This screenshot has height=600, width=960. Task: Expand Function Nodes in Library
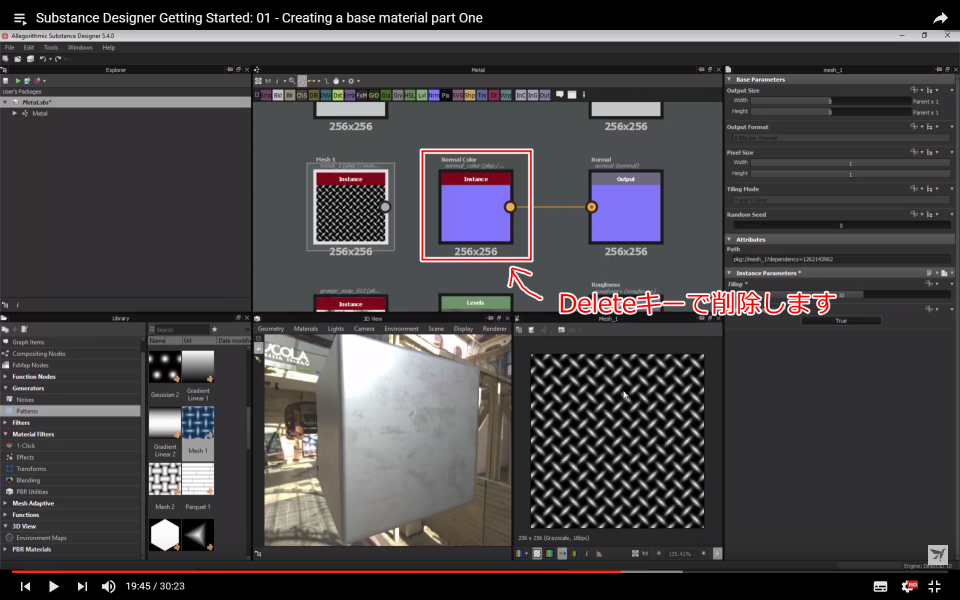[6, 377]
